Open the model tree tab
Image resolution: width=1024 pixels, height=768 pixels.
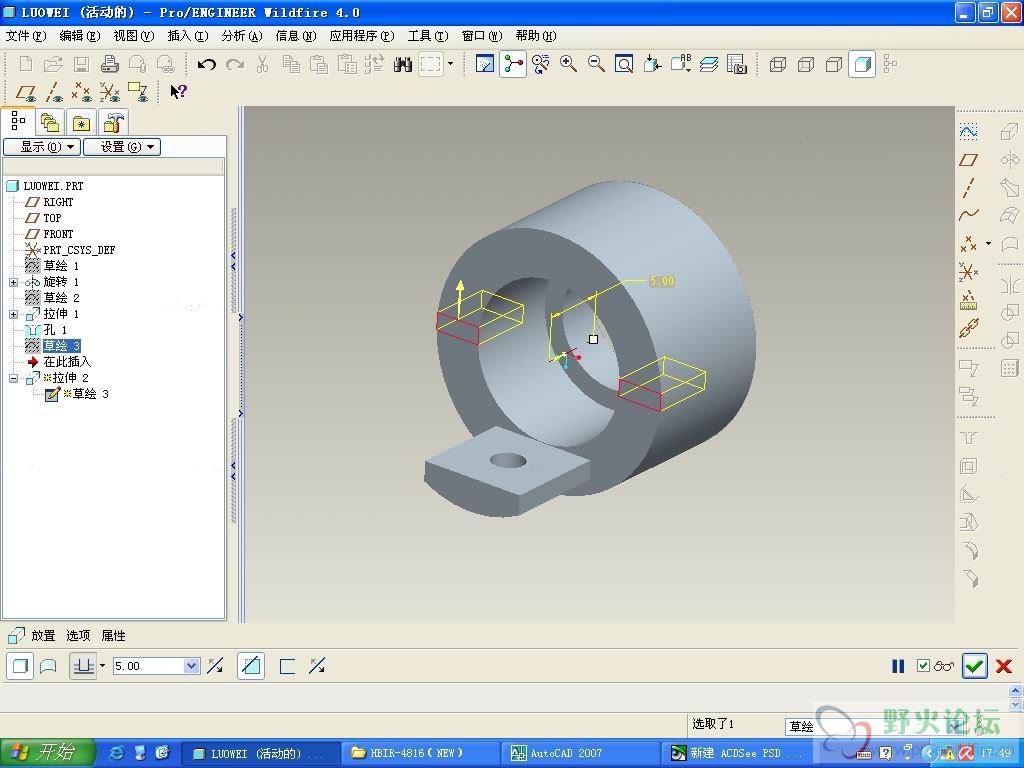(x=18, y=121)
